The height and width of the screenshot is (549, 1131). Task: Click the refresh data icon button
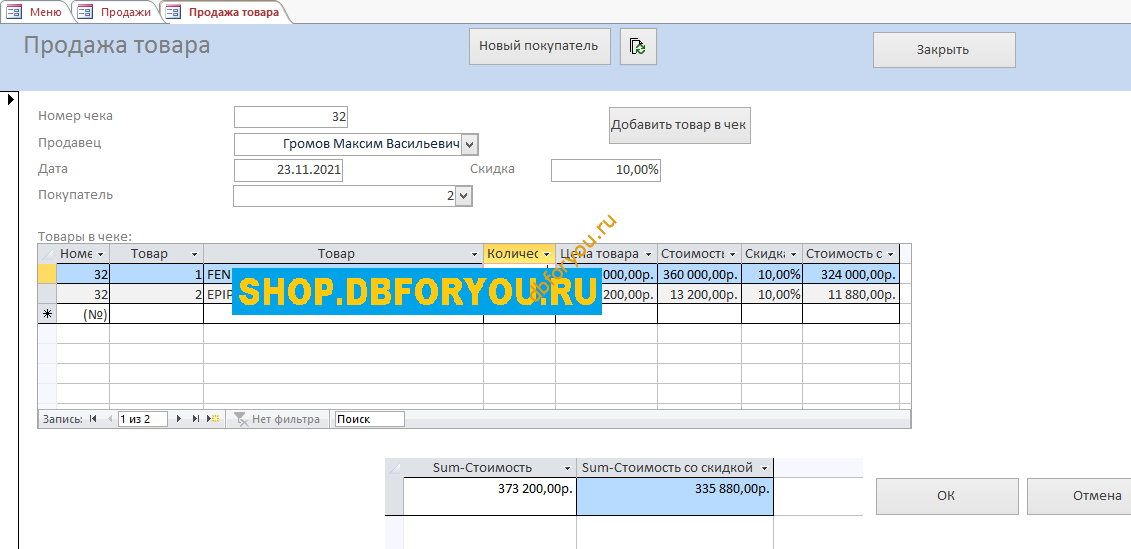pyautogui.click(x=638, y=46)
